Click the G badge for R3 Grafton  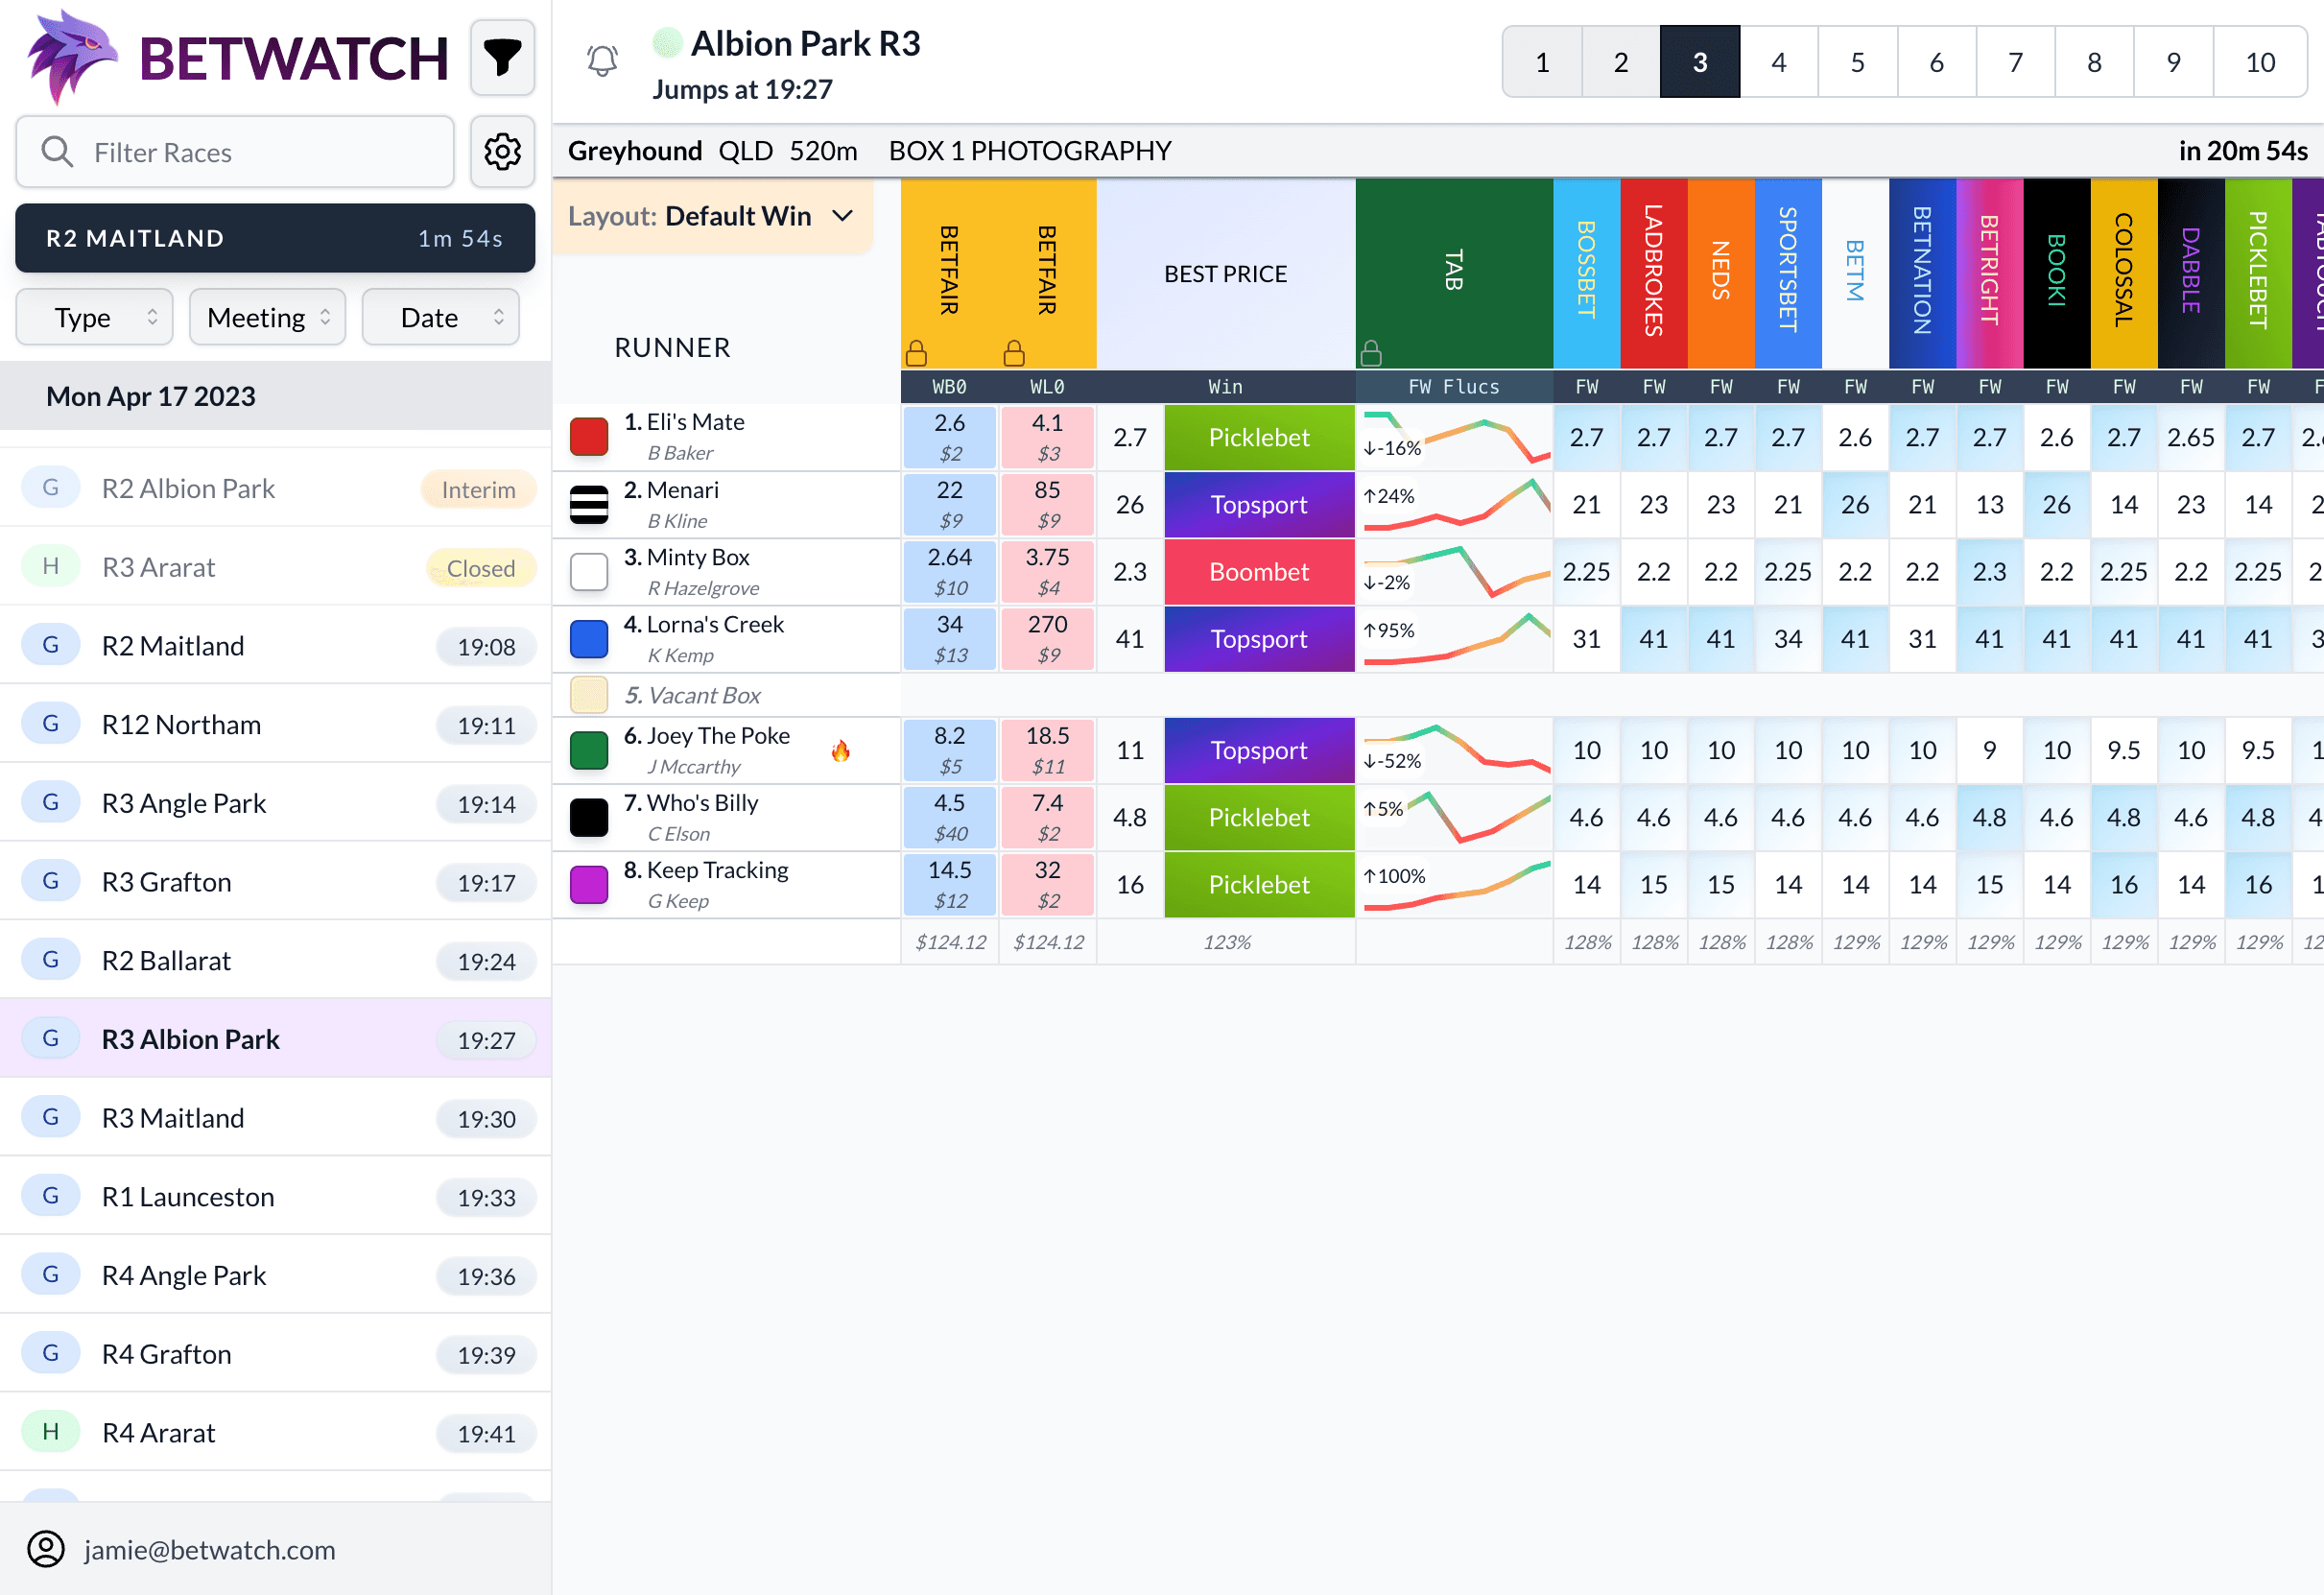51,882
